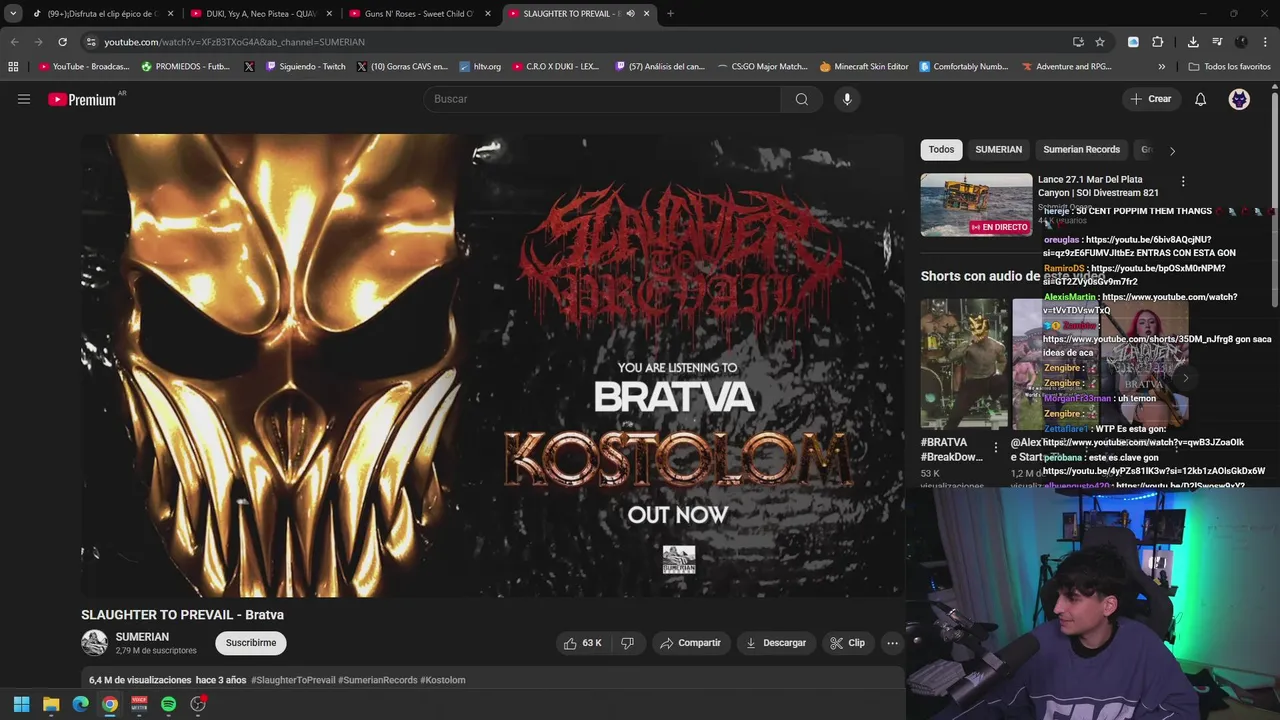The height and width of the screenshot is (720, 1280).
Task: Open File Explorer from taskbar
Action: (x=51, y=704)
